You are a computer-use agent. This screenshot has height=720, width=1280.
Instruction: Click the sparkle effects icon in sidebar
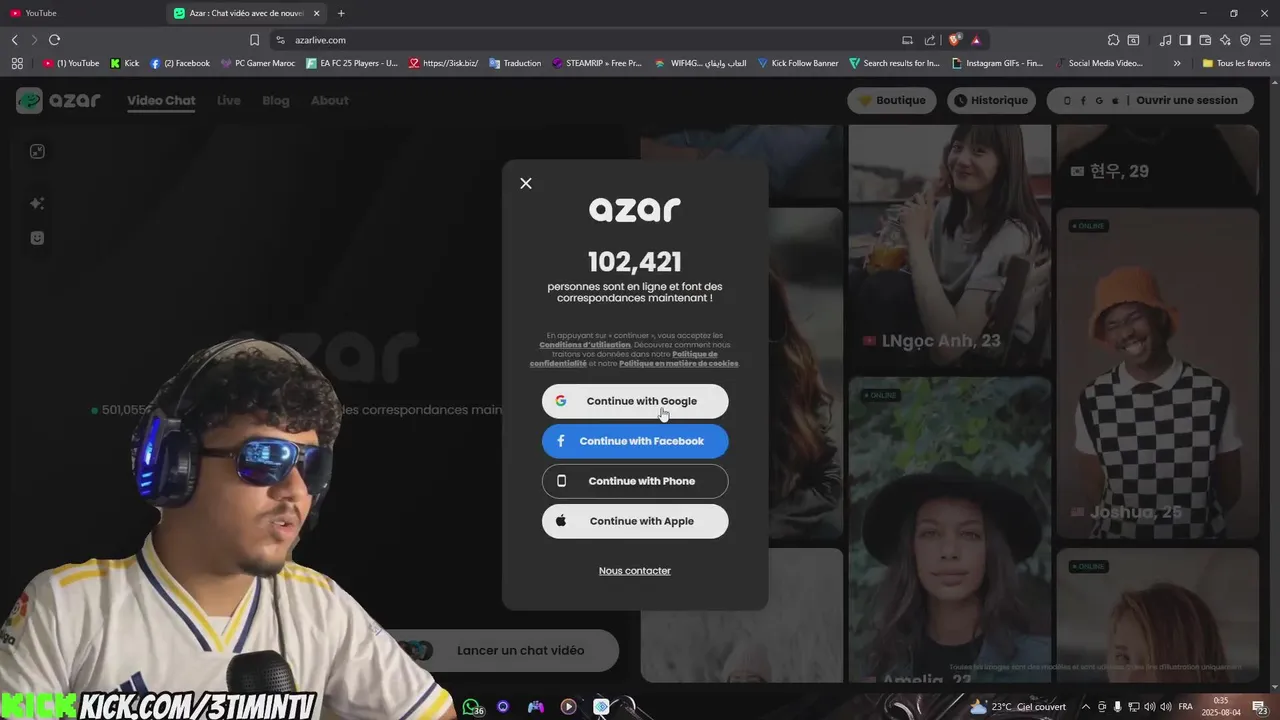[x=37, y=203]
